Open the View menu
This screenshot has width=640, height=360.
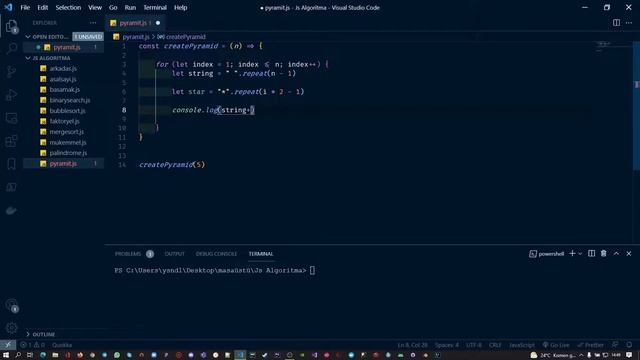click(95, 7)
